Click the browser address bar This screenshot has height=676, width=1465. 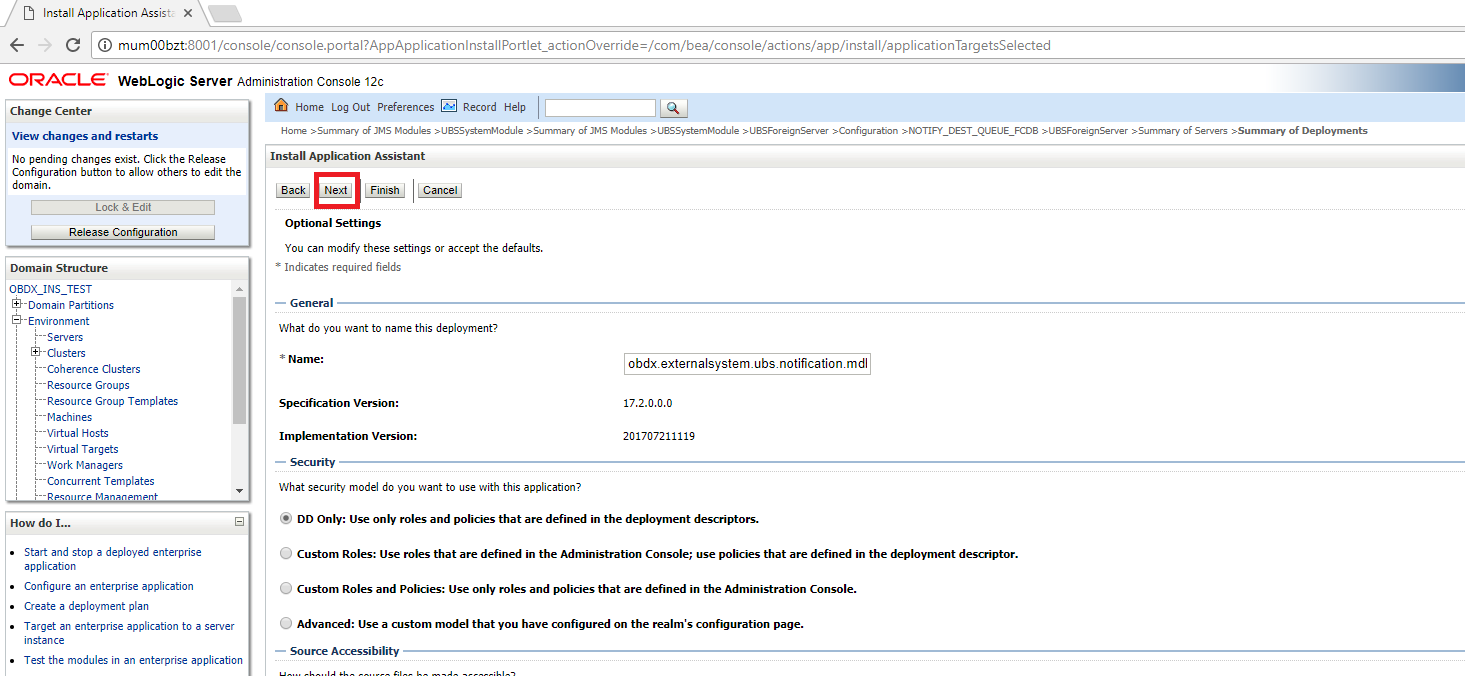pos(775,45)
